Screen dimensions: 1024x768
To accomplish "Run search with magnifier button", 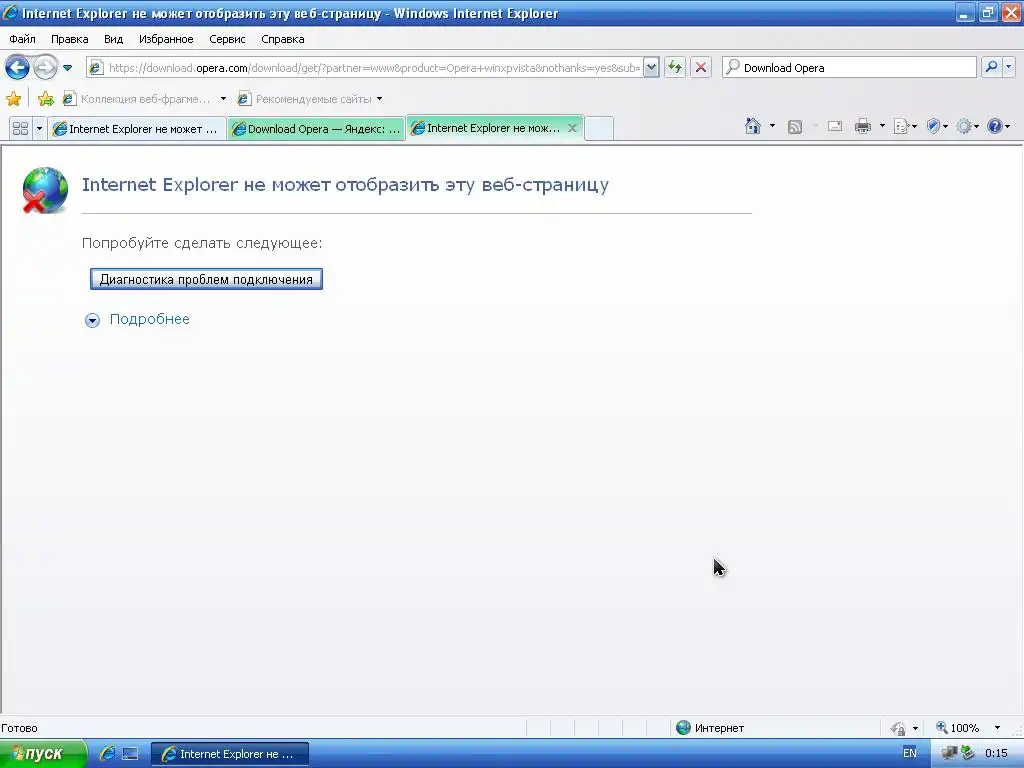I will coord(991,67).
